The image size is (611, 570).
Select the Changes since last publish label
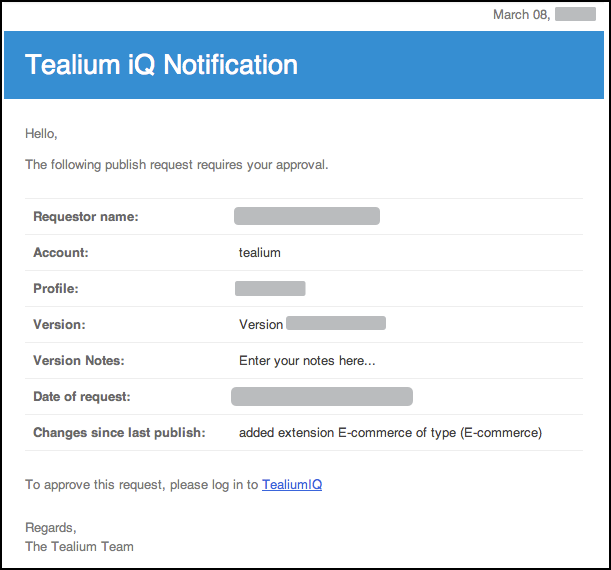coord(119,433)
